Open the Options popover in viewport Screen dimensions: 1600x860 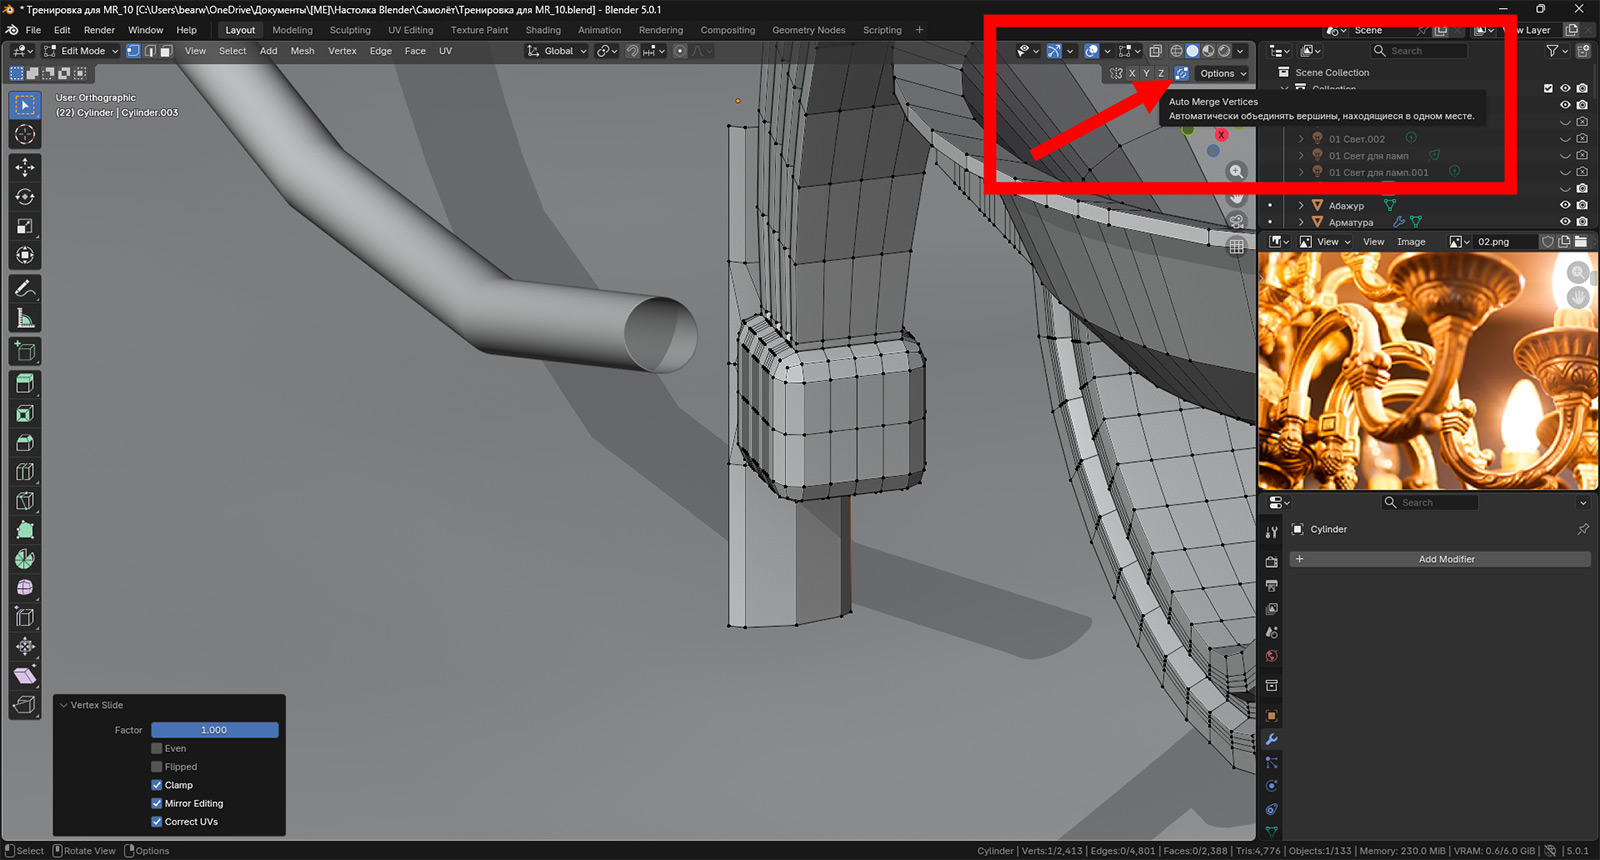tap(1222, 73)
